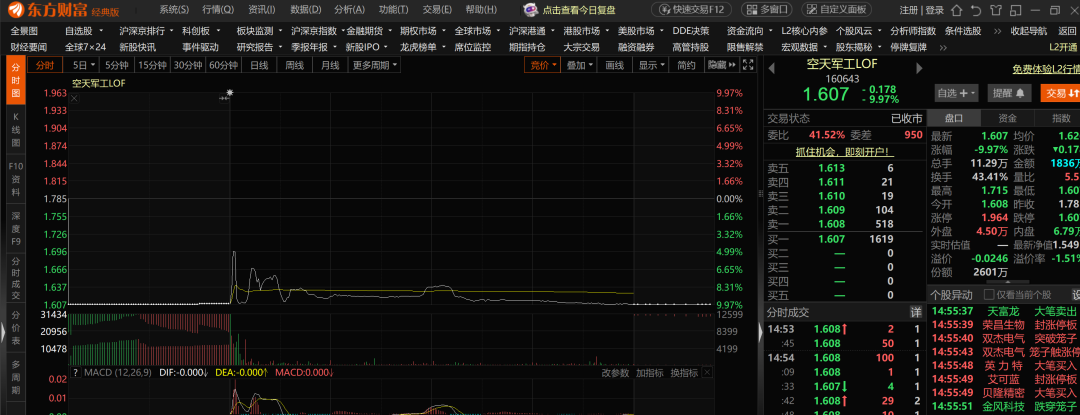Open the 显示 display dropdown
Viewport: 1080px width, 415px height.
(x=651, y=65)
